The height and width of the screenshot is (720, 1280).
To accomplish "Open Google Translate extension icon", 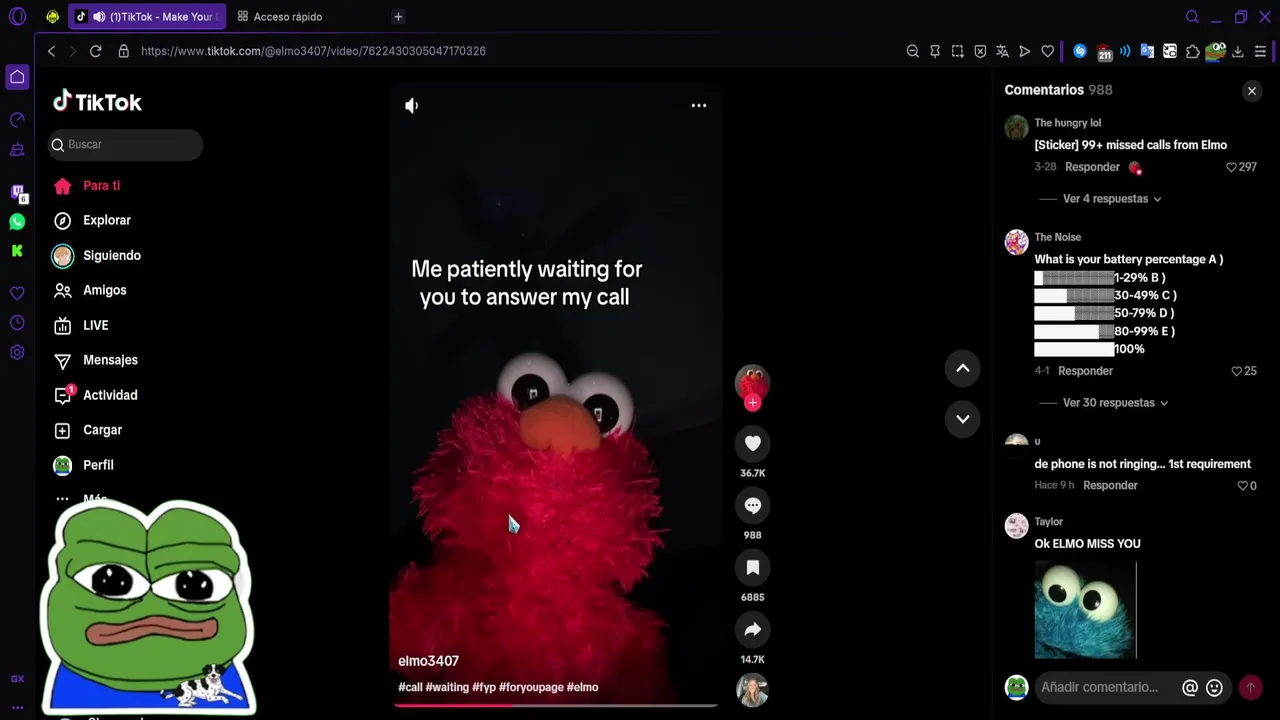I will click(1147, 51).
